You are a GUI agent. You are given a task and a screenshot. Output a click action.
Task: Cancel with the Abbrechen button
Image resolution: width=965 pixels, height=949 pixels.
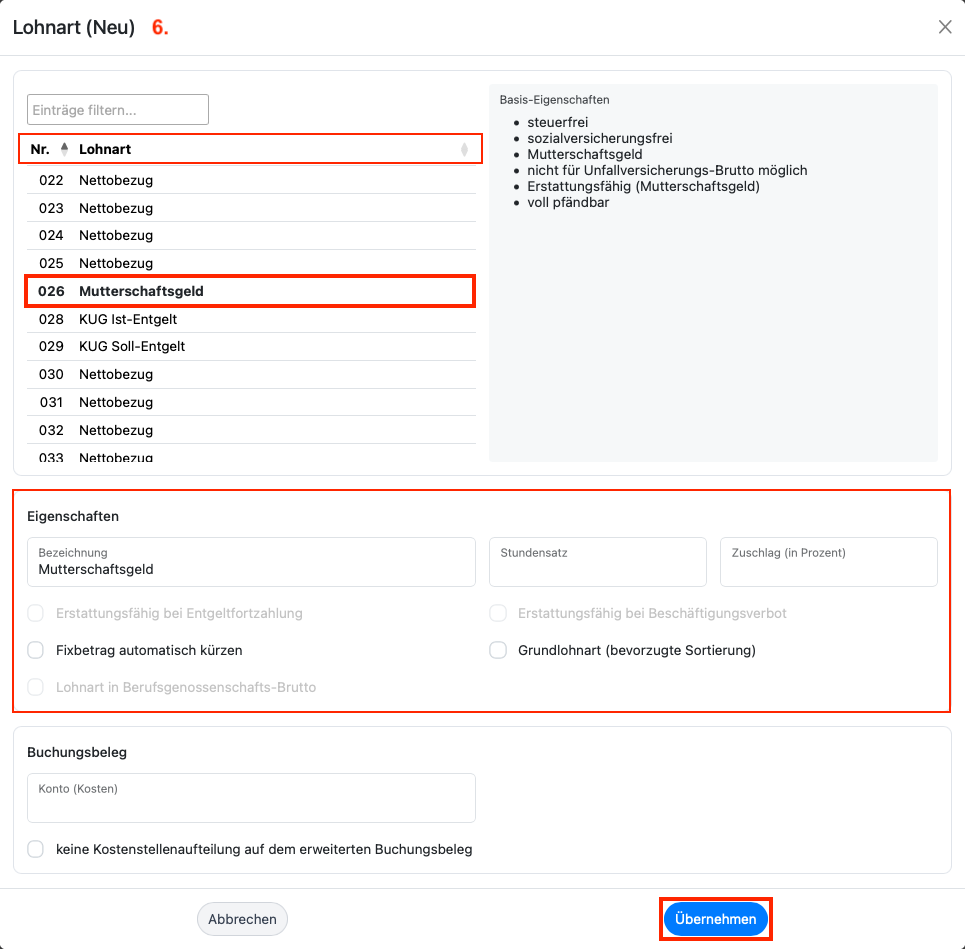(242, 919)
